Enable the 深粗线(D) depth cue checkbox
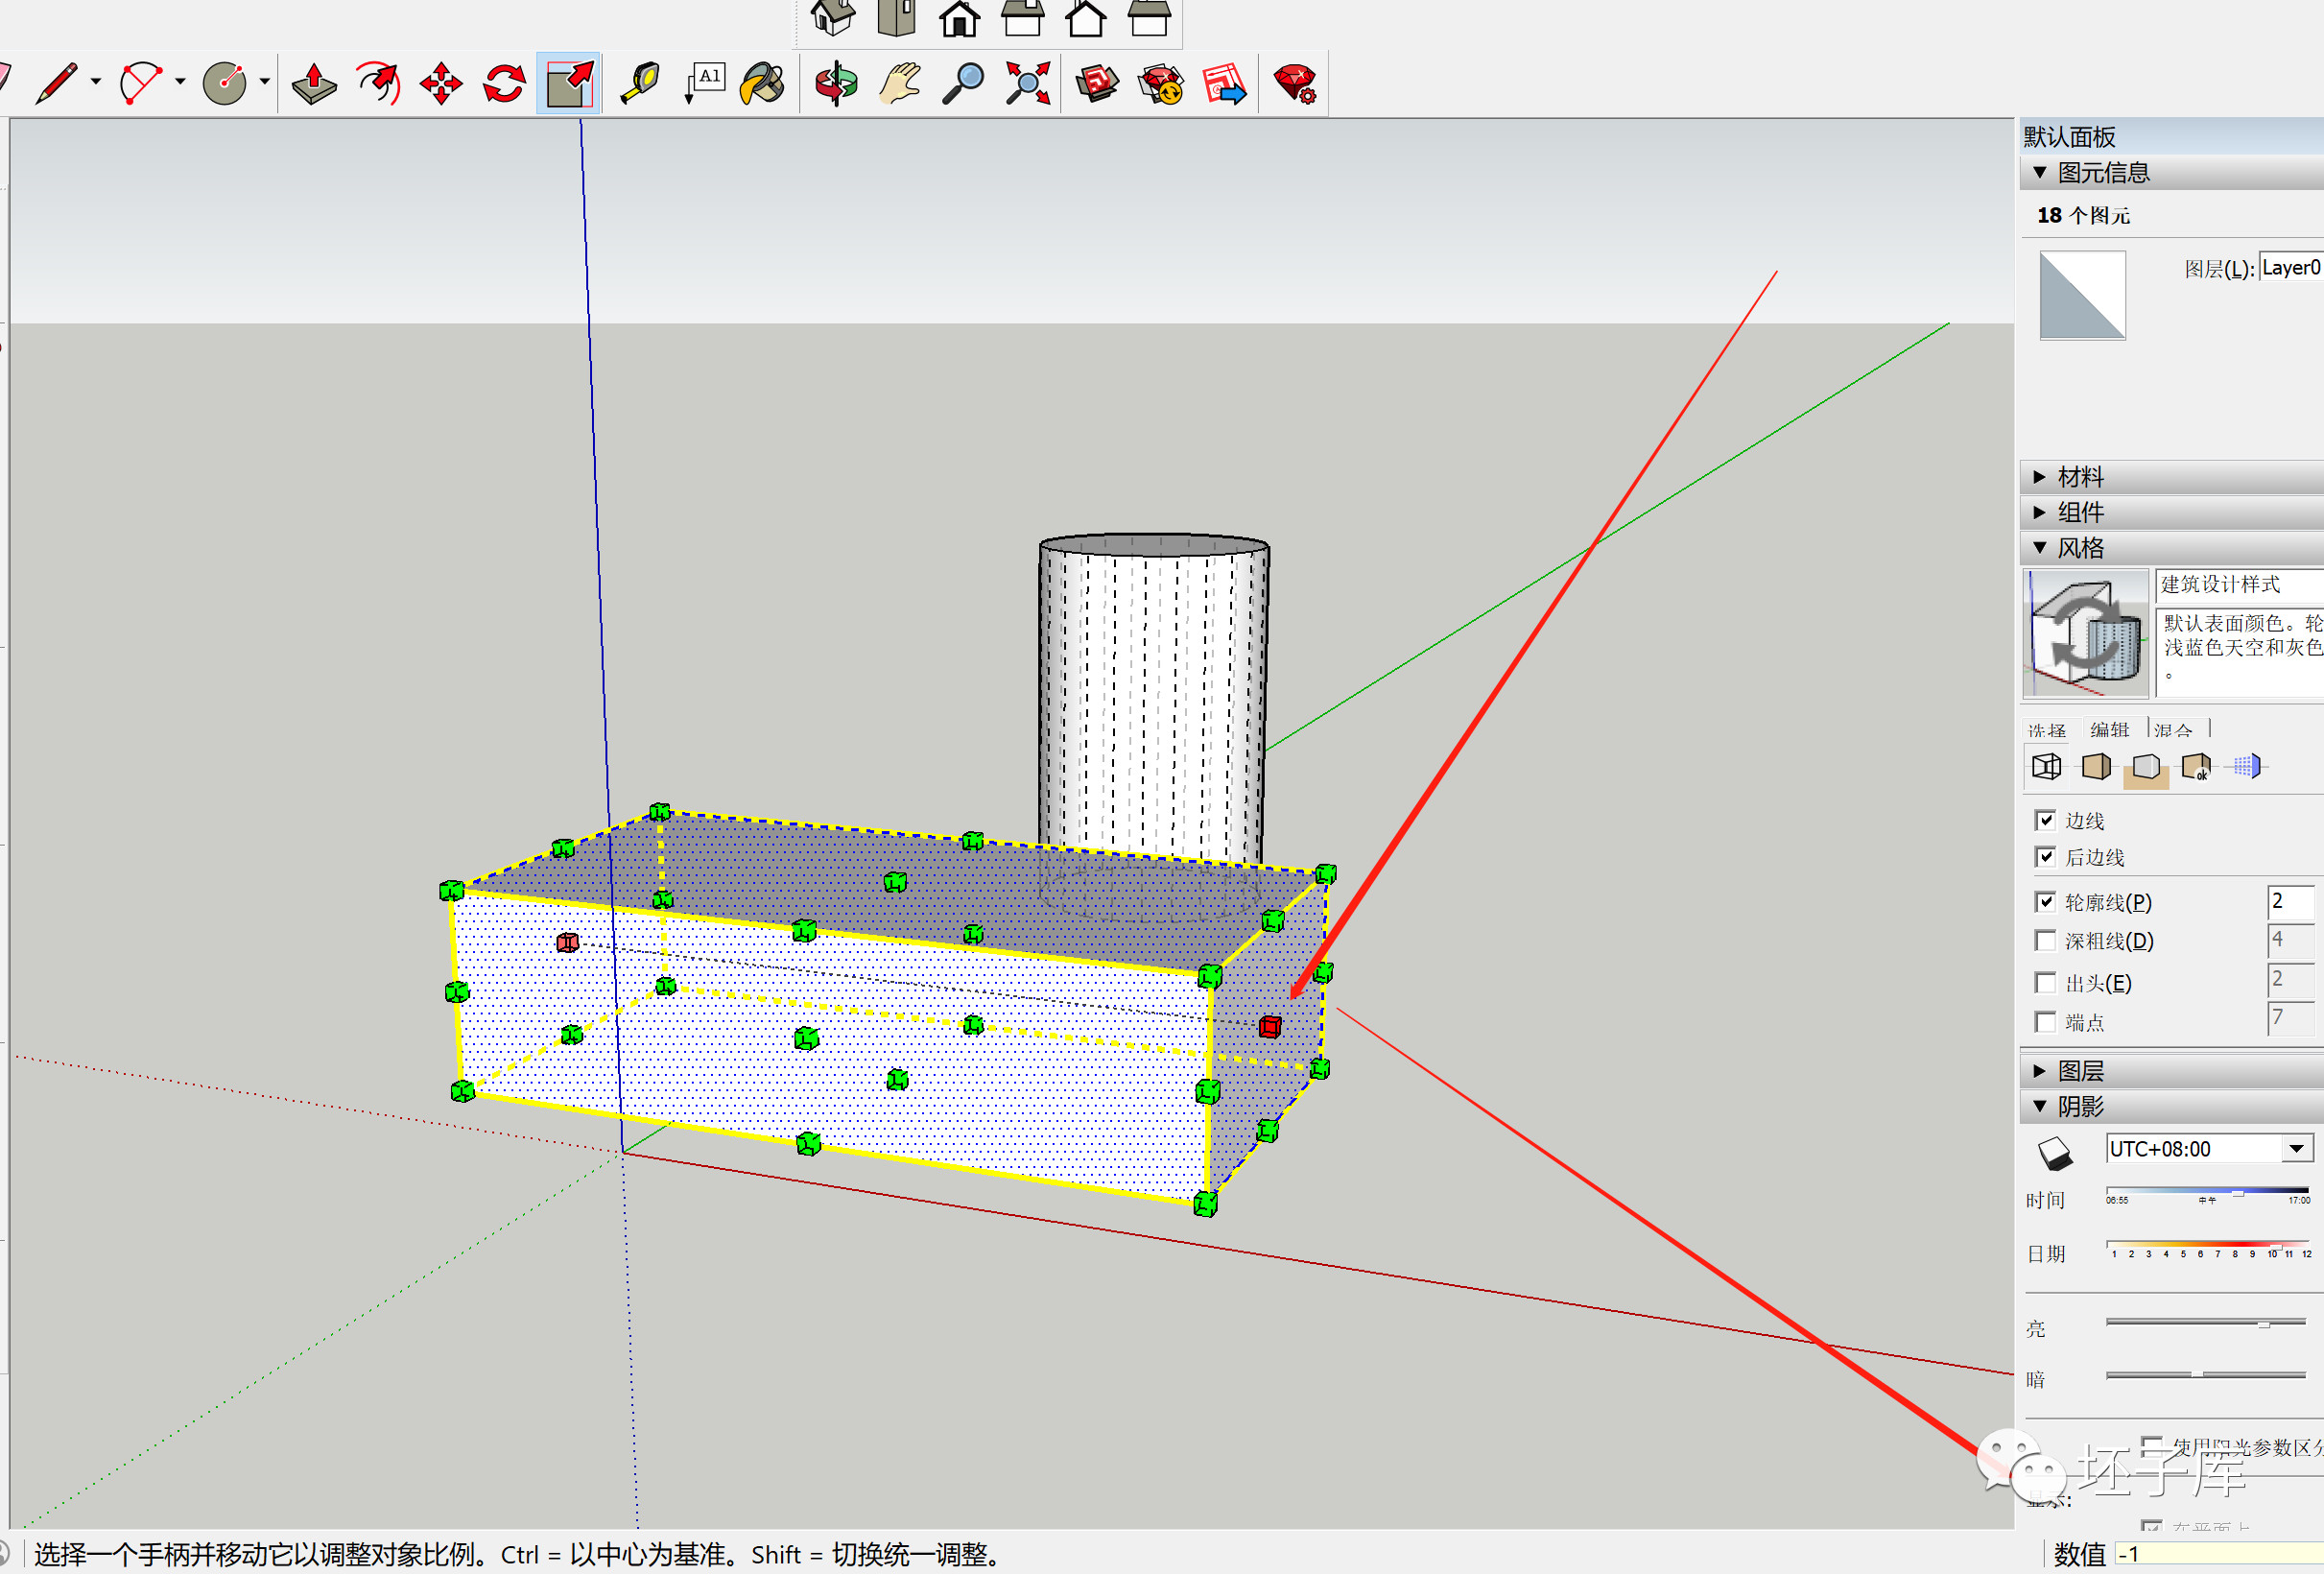 click(x=2045, y=941)
